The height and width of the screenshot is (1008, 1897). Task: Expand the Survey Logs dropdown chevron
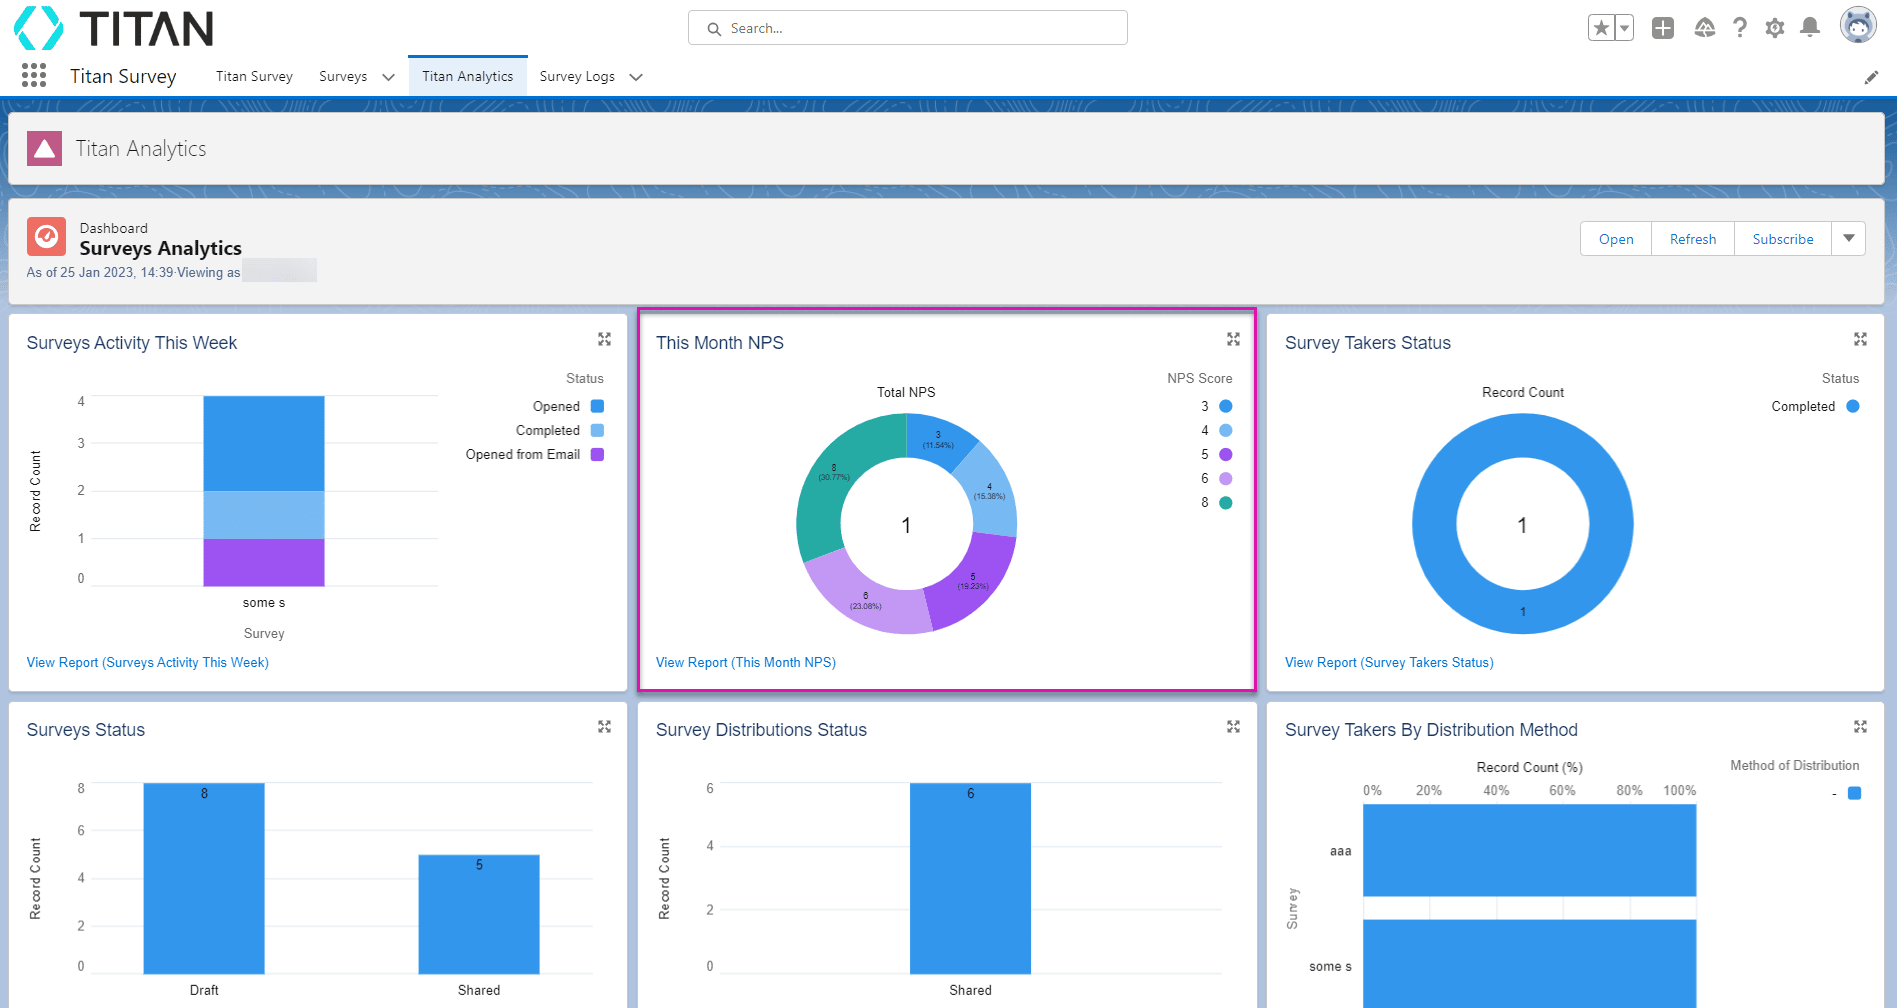[636, 77]
